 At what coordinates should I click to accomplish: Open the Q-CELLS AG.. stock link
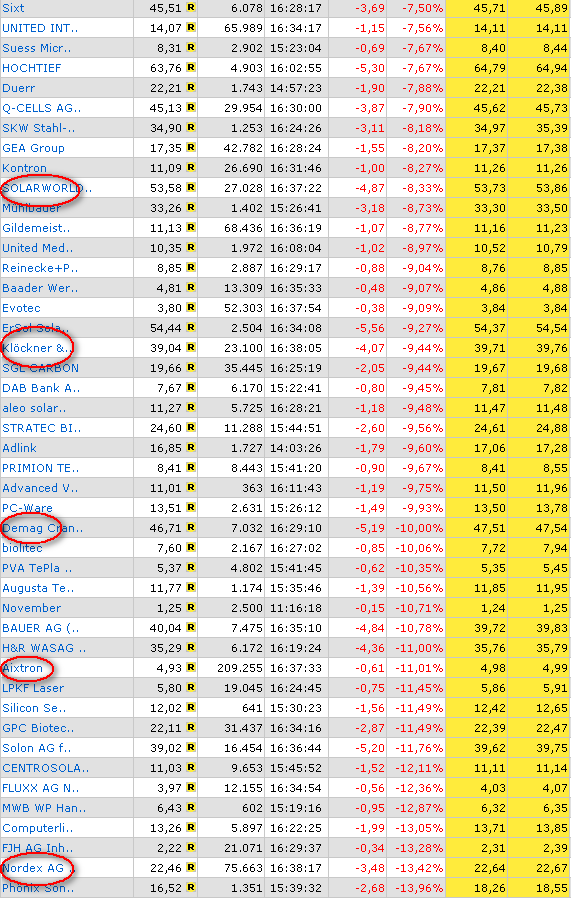(41, 108)
